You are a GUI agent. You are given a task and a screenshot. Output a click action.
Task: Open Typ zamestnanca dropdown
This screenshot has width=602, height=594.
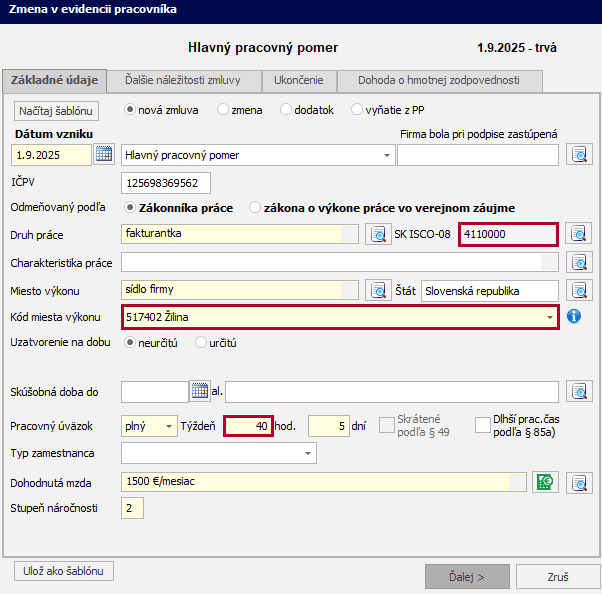307,454
